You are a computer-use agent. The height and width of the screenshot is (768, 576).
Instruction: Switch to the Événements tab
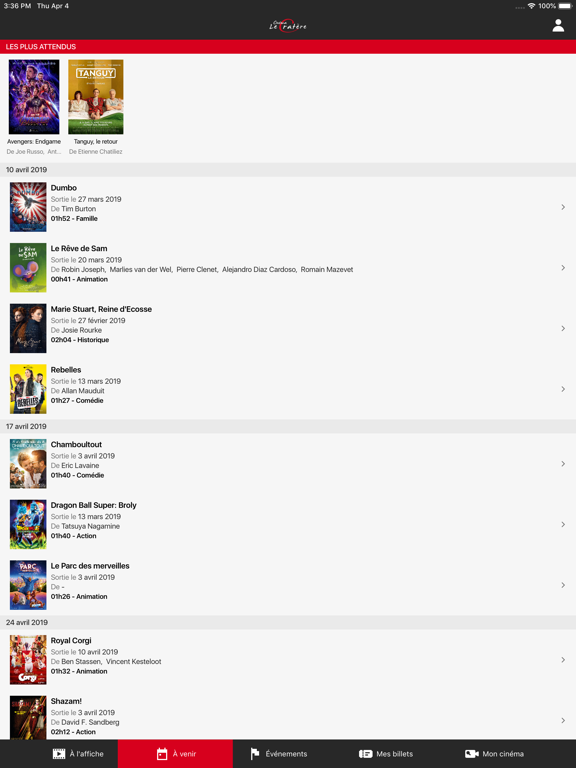[x=279, y=754]
